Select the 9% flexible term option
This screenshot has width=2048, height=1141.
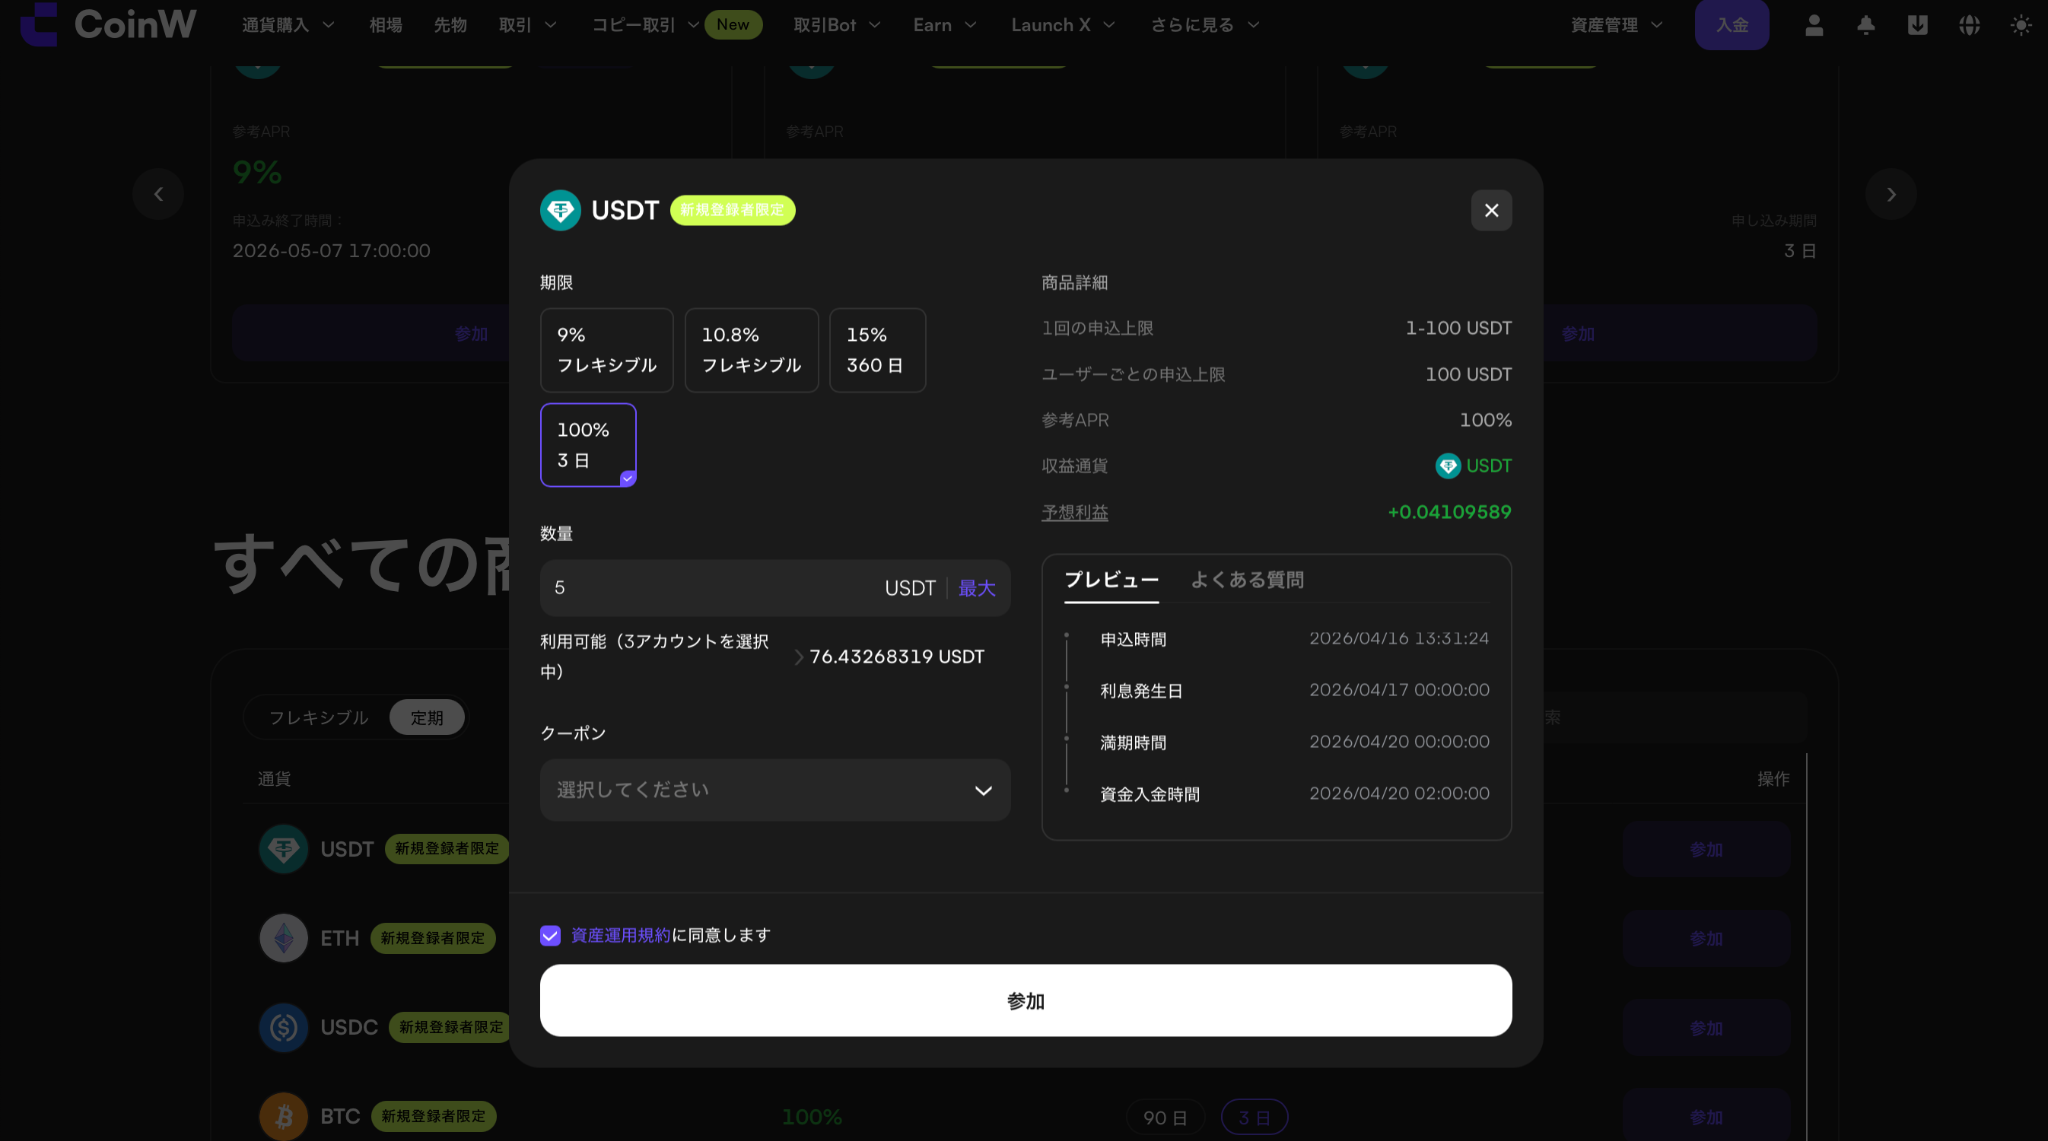pos(607,350)
